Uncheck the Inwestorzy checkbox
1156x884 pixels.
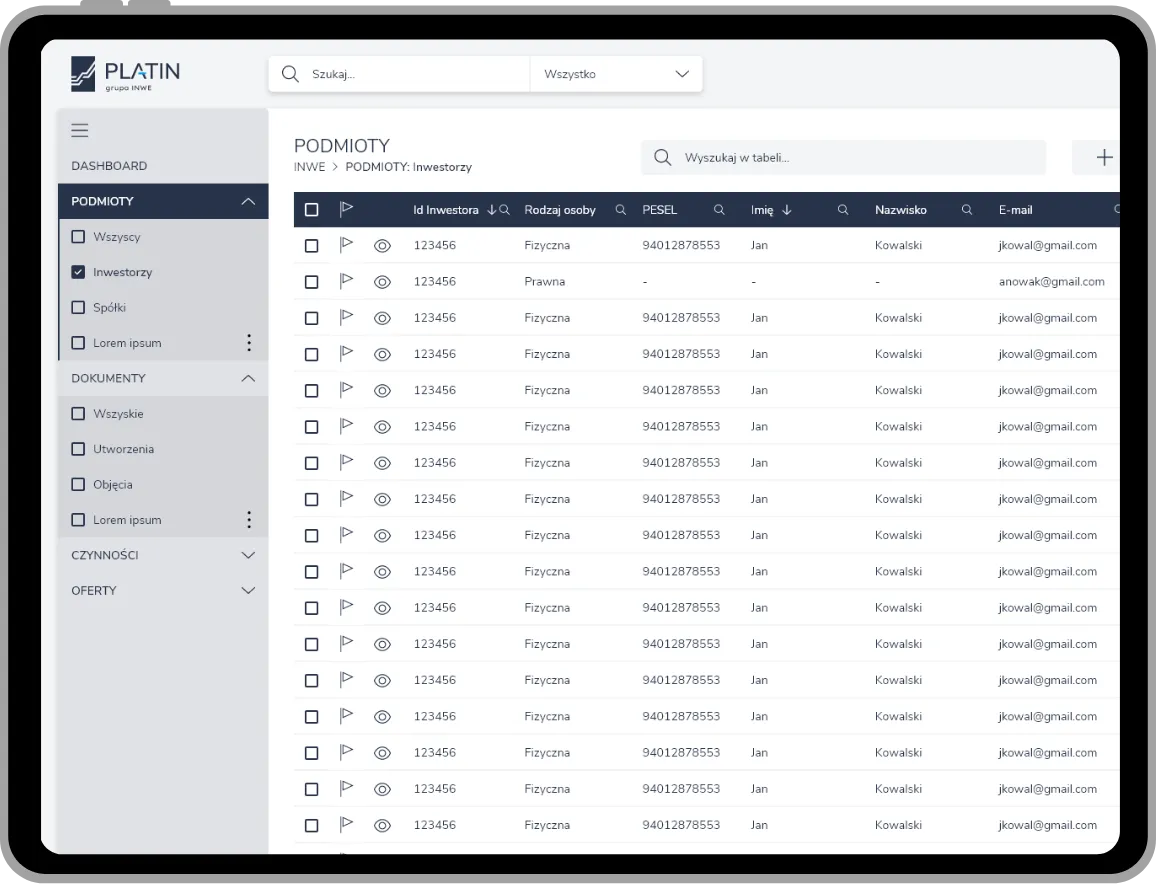point(78,272)
